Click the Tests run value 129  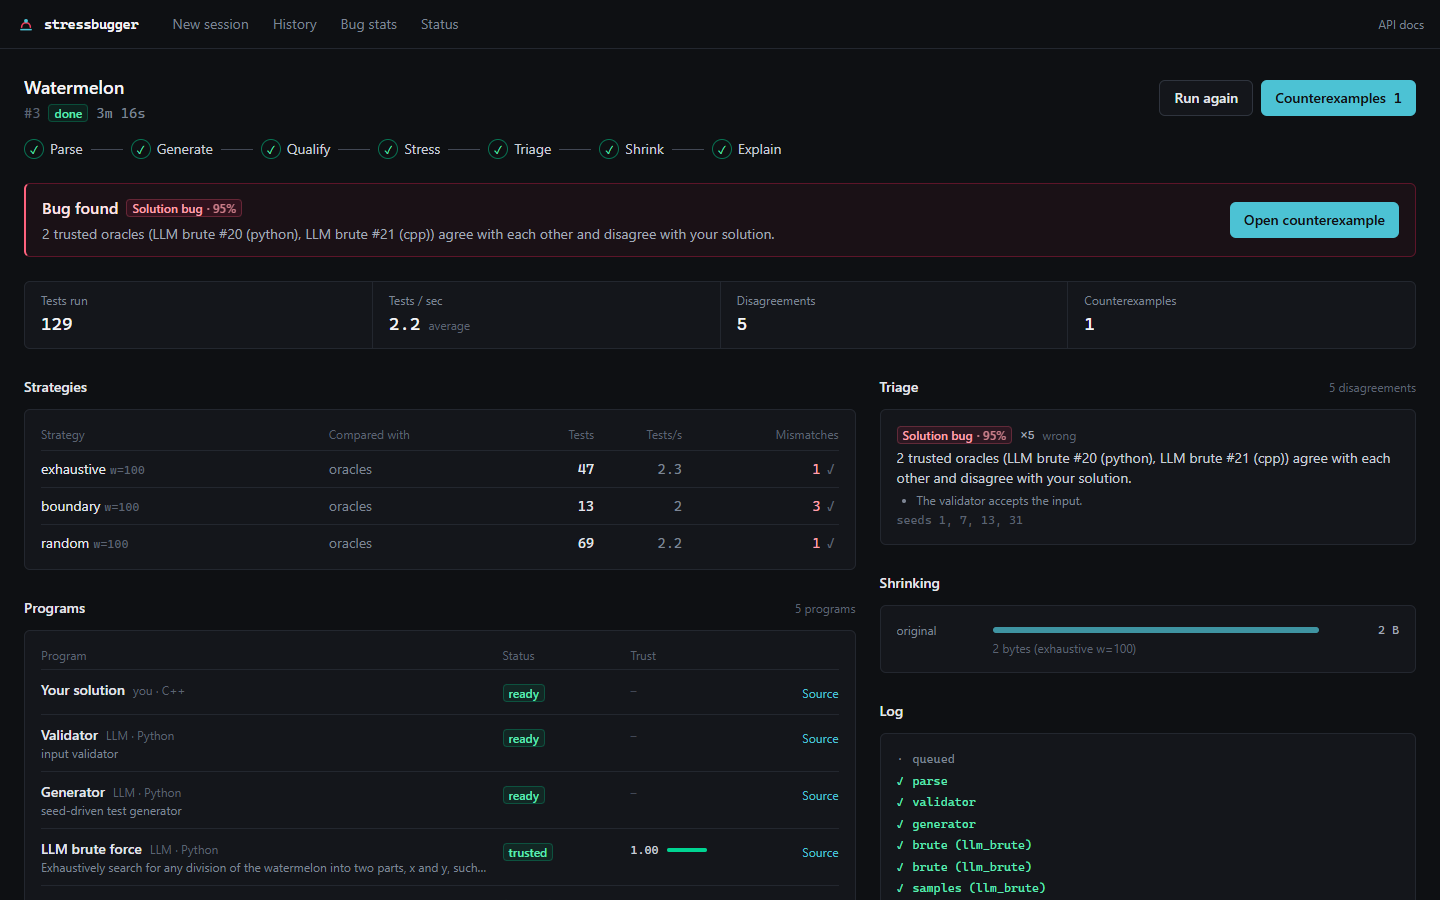point(57,324)
